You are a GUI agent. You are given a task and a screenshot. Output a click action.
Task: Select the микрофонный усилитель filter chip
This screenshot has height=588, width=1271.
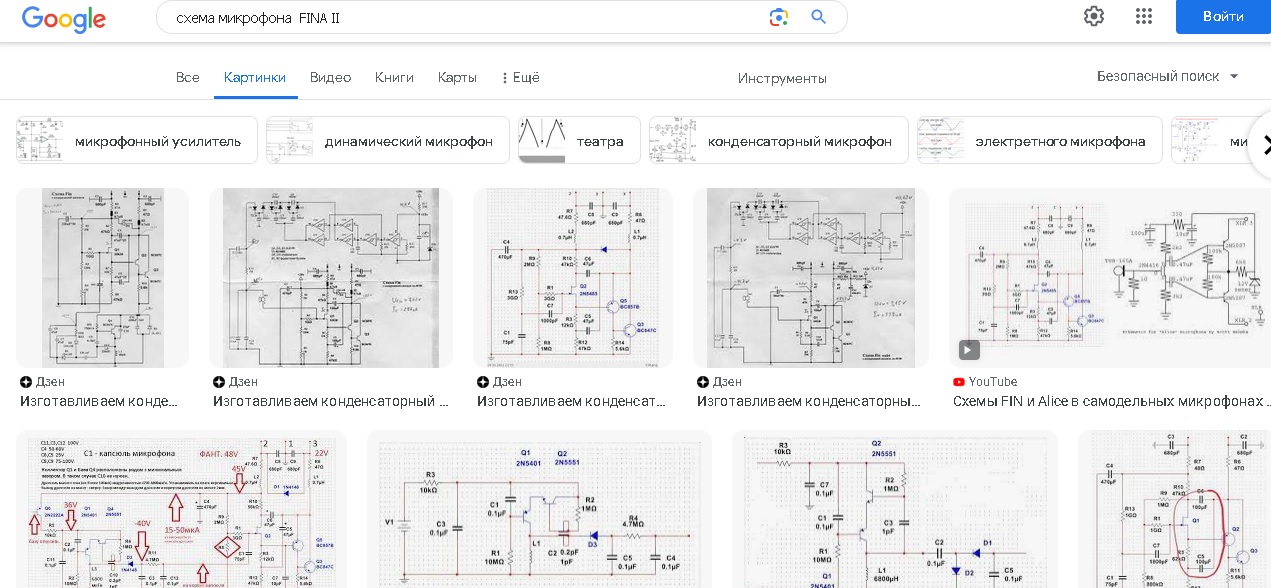(137, 141)
